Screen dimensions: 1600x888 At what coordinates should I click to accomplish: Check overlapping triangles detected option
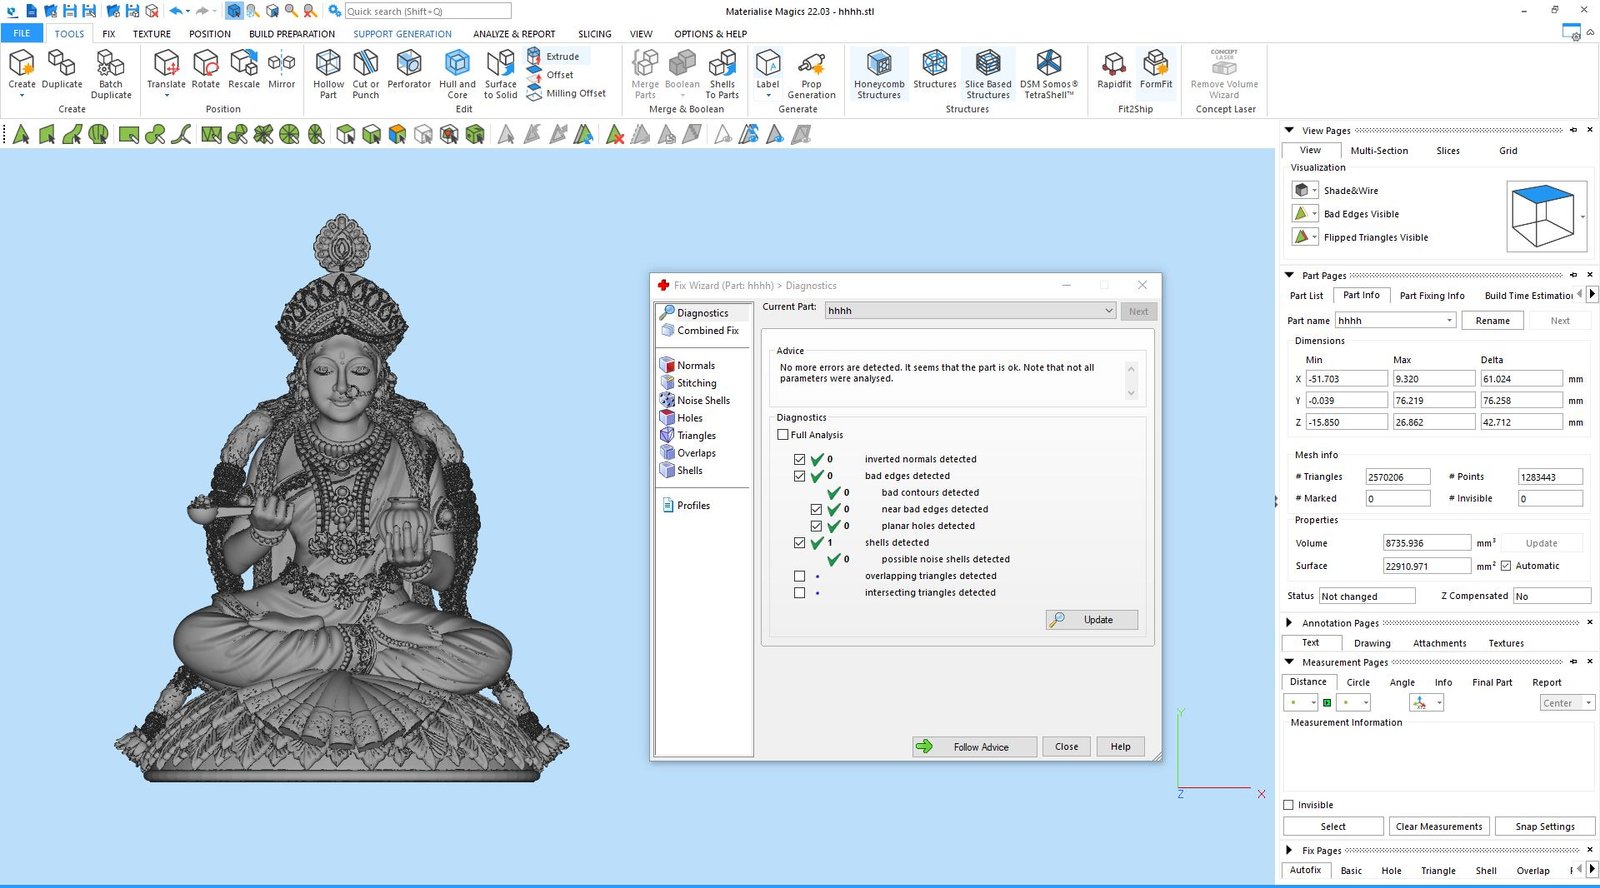[x=799, y=576]
